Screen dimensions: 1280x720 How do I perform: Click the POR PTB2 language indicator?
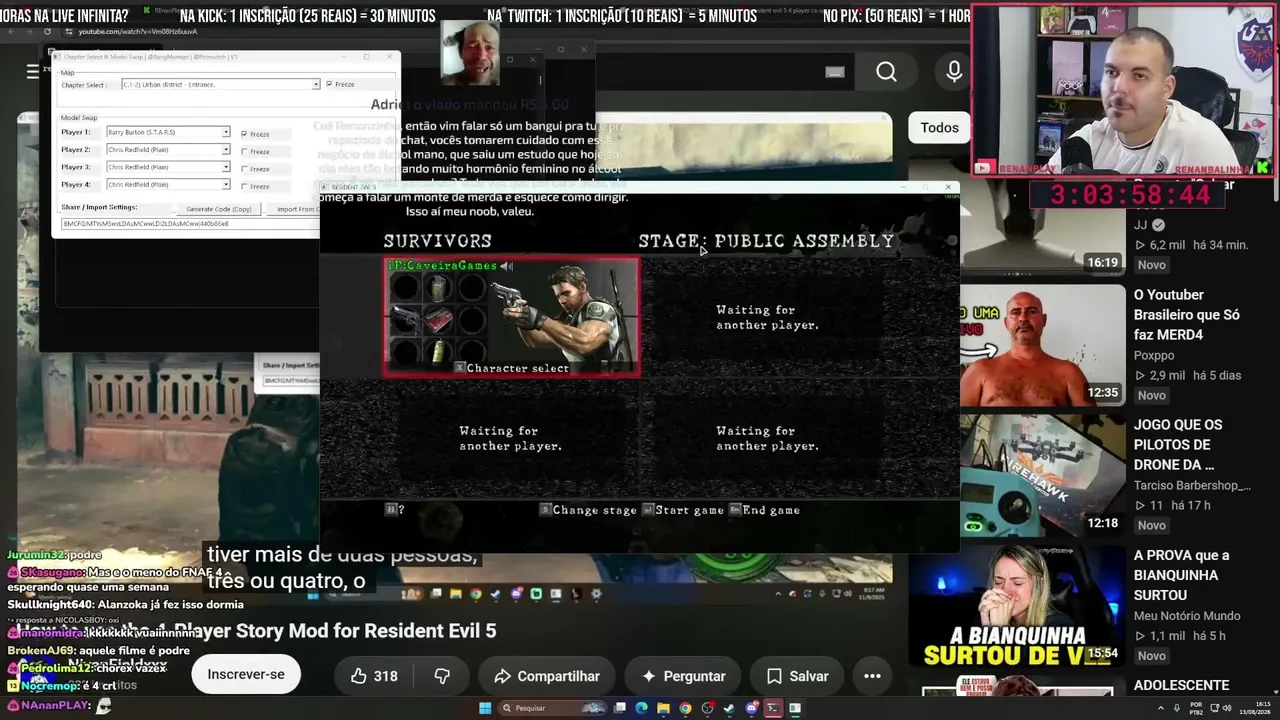tap(1195, 708)
